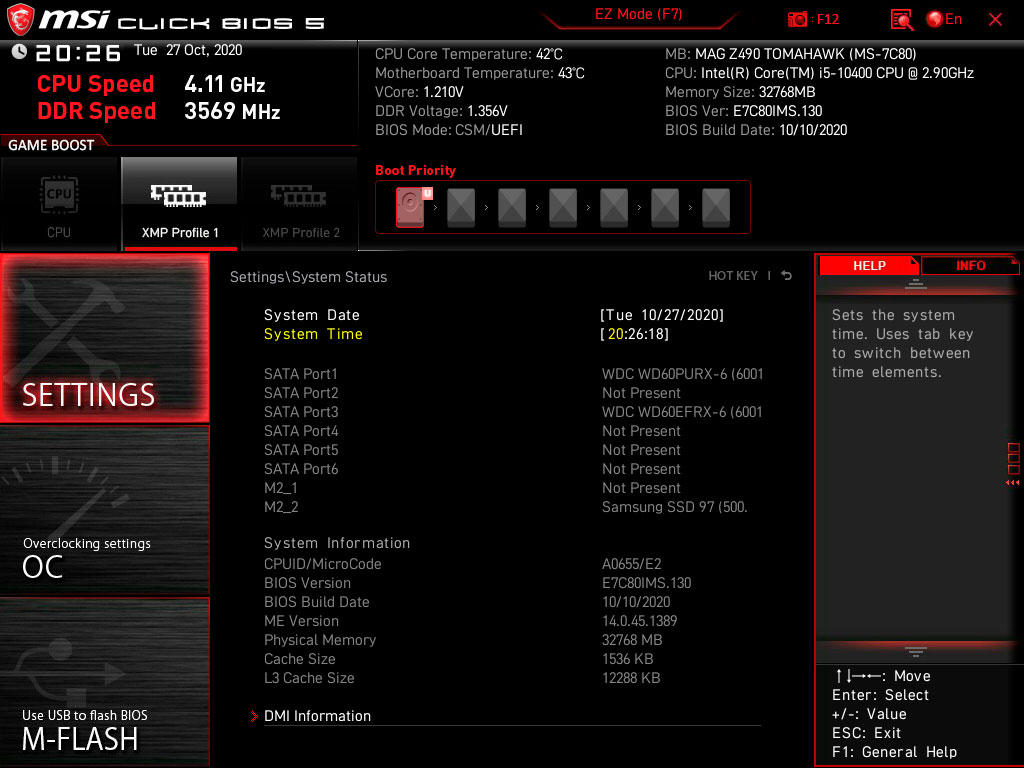The image size is (1024, 768).
Task: Open the BIOS search magnifier icon
Action: 902,20
